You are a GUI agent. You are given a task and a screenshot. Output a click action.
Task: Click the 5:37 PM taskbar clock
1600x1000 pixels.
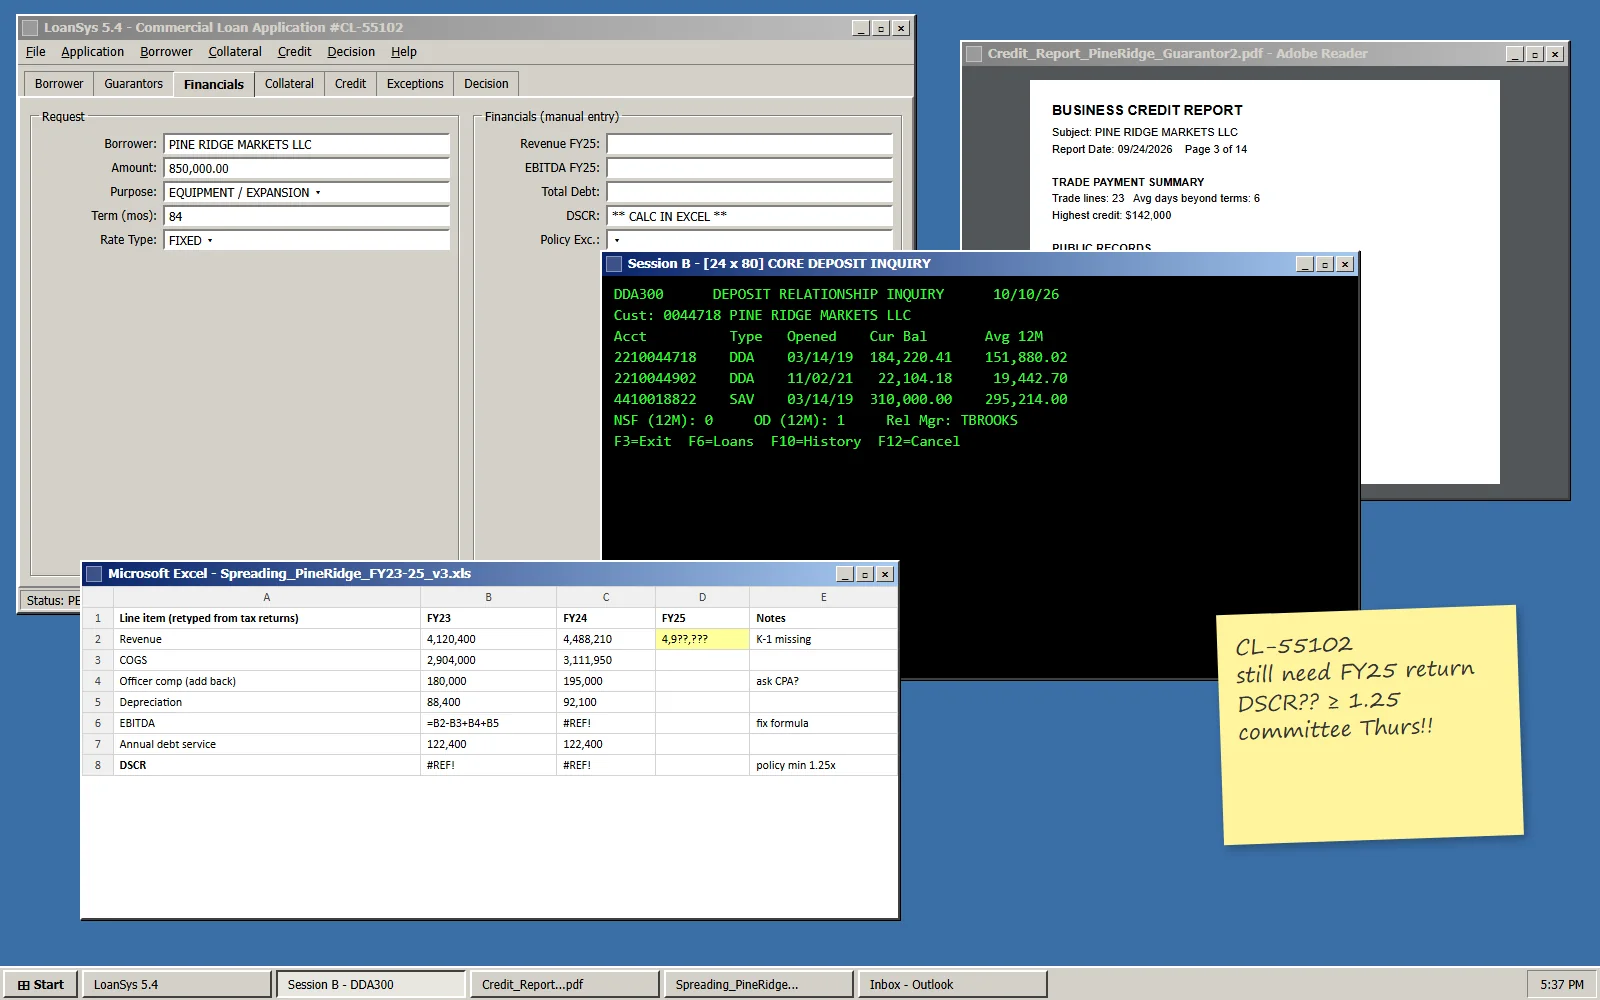pos(1562,985)
